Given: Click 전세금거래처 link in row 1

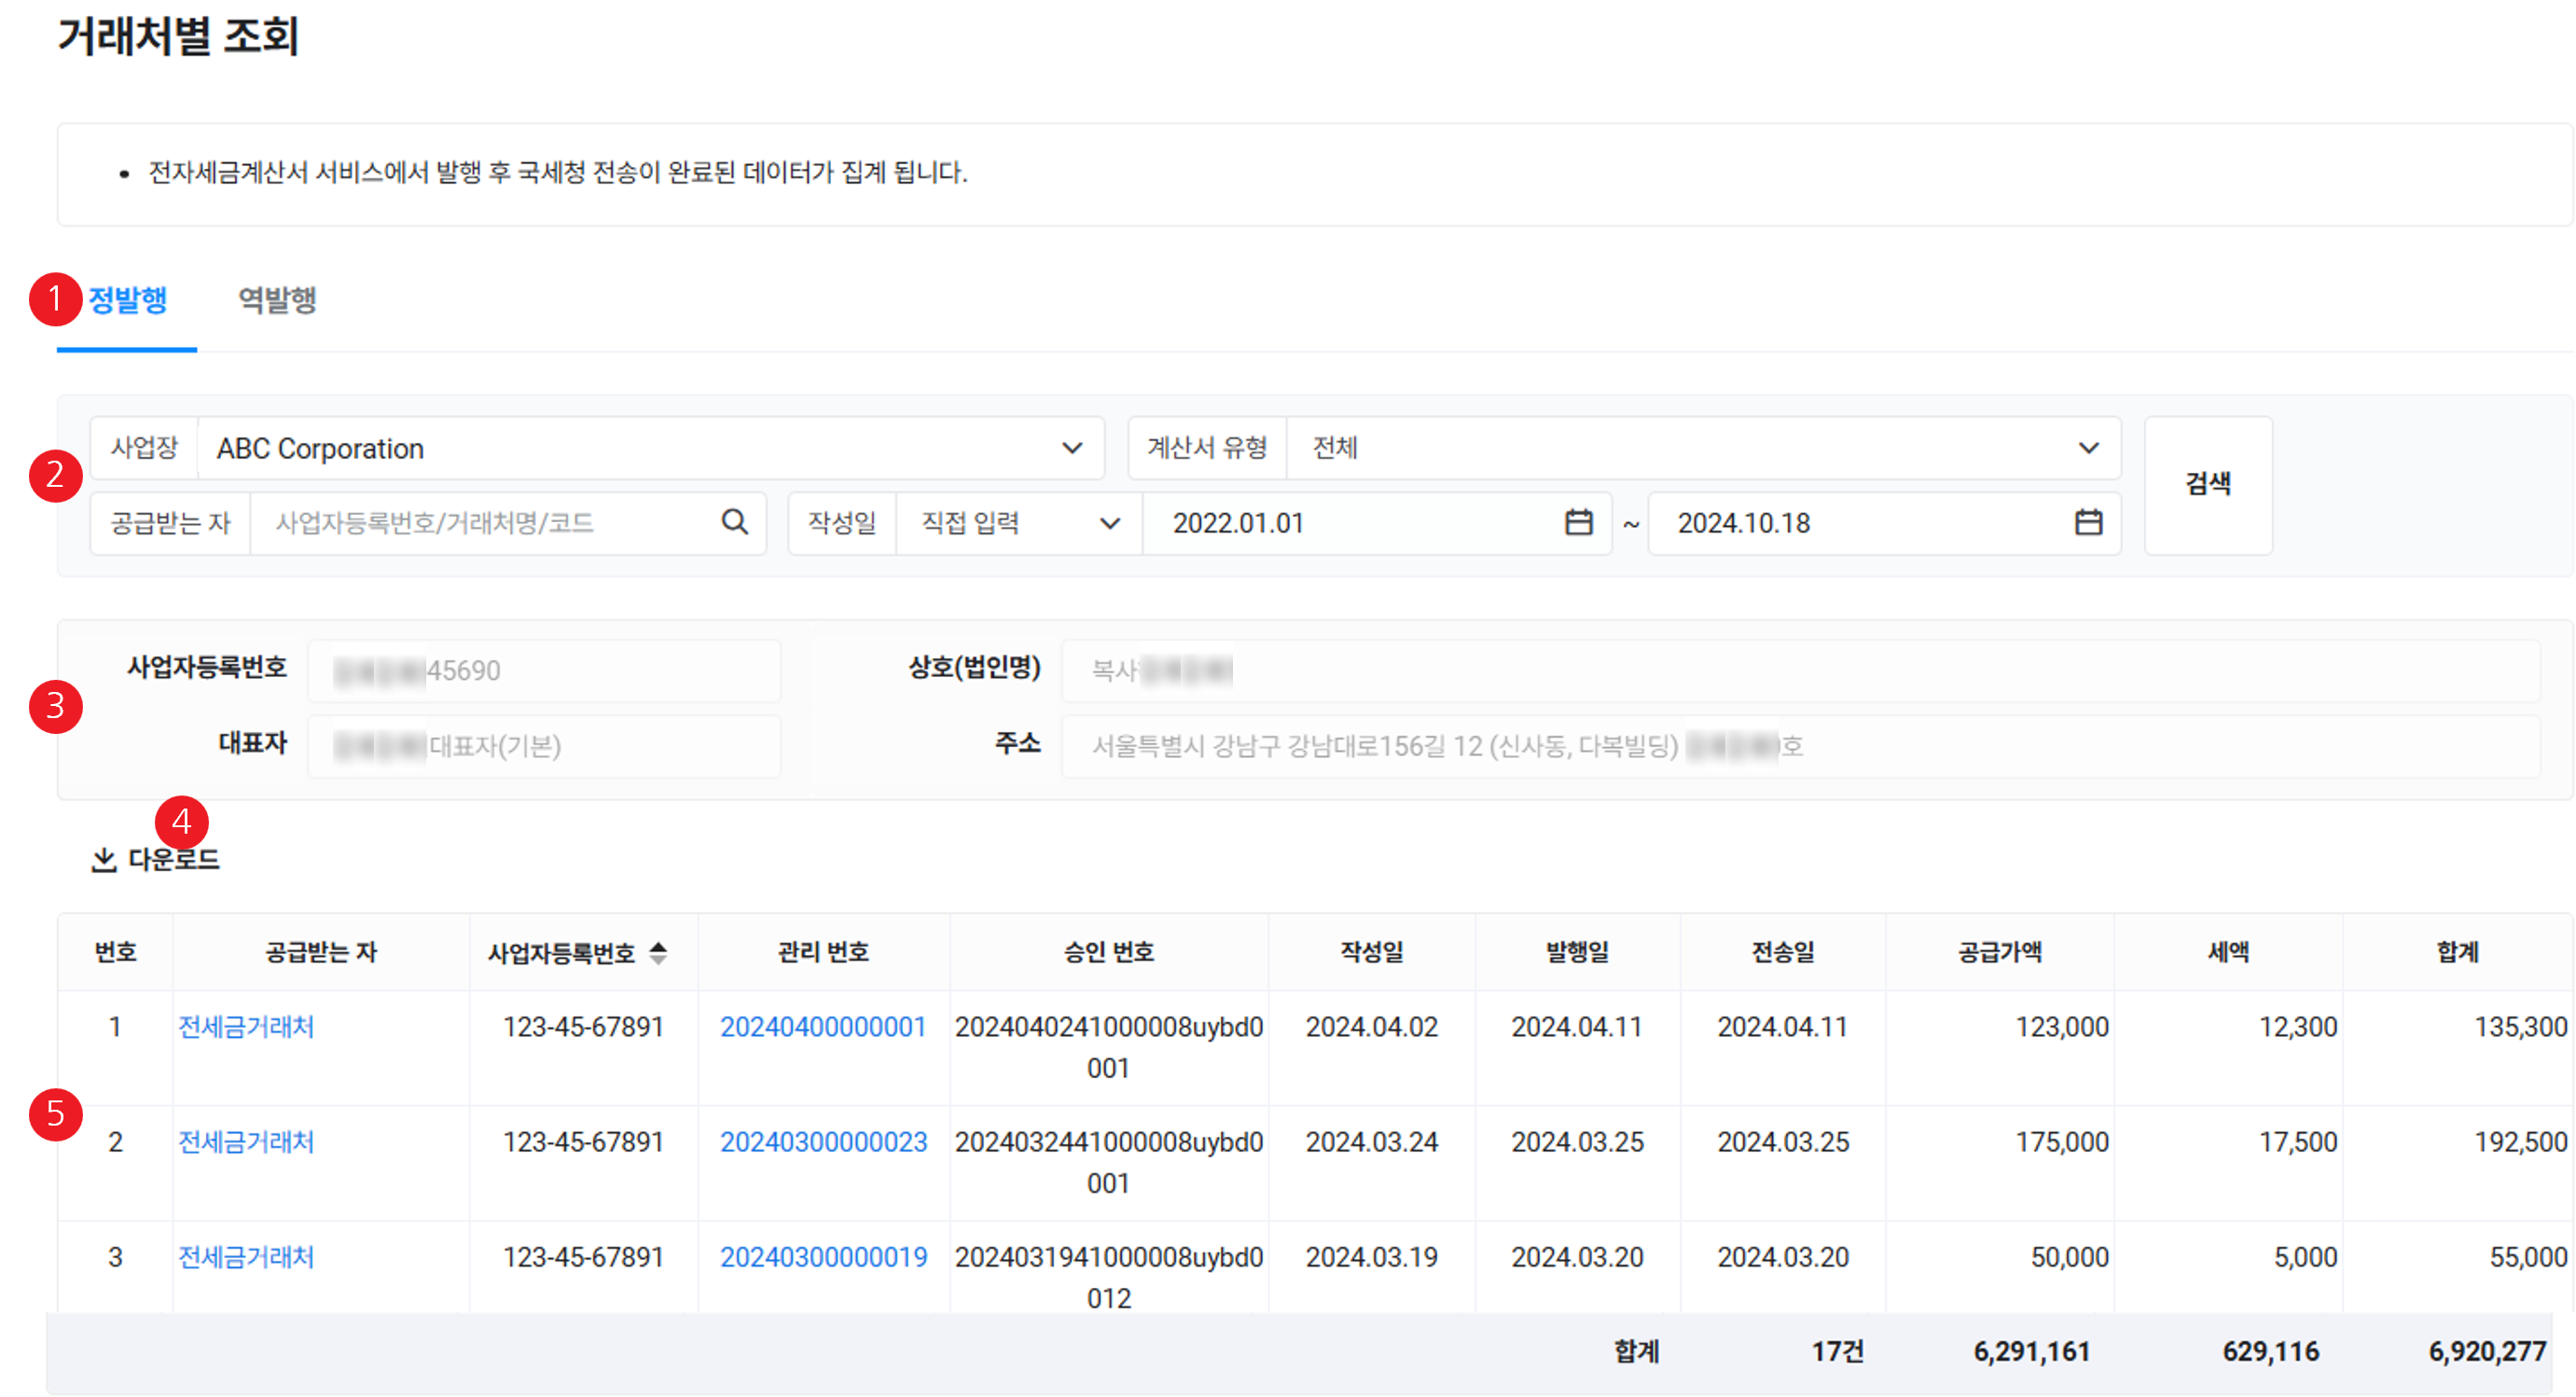Looking at the screenshot, I should pyautogui.click(x=246, y=1026).
